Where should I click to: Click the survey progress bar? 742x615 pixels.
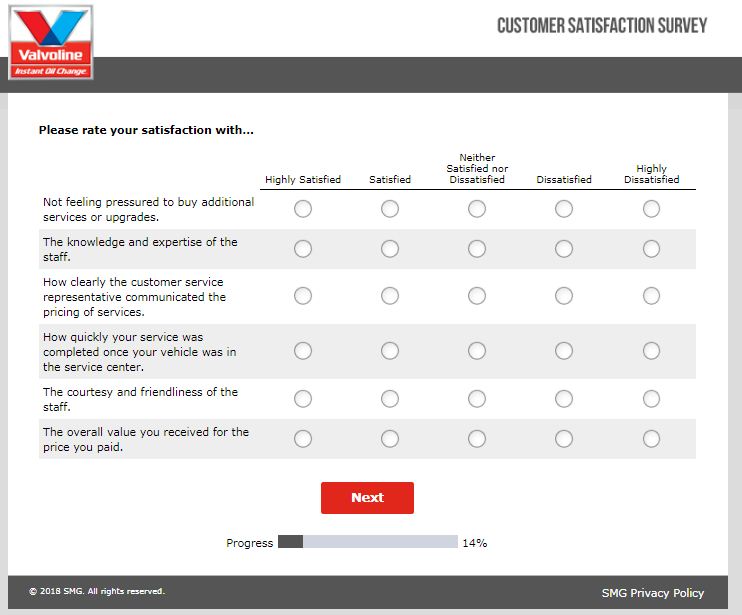tap(367, 542)
